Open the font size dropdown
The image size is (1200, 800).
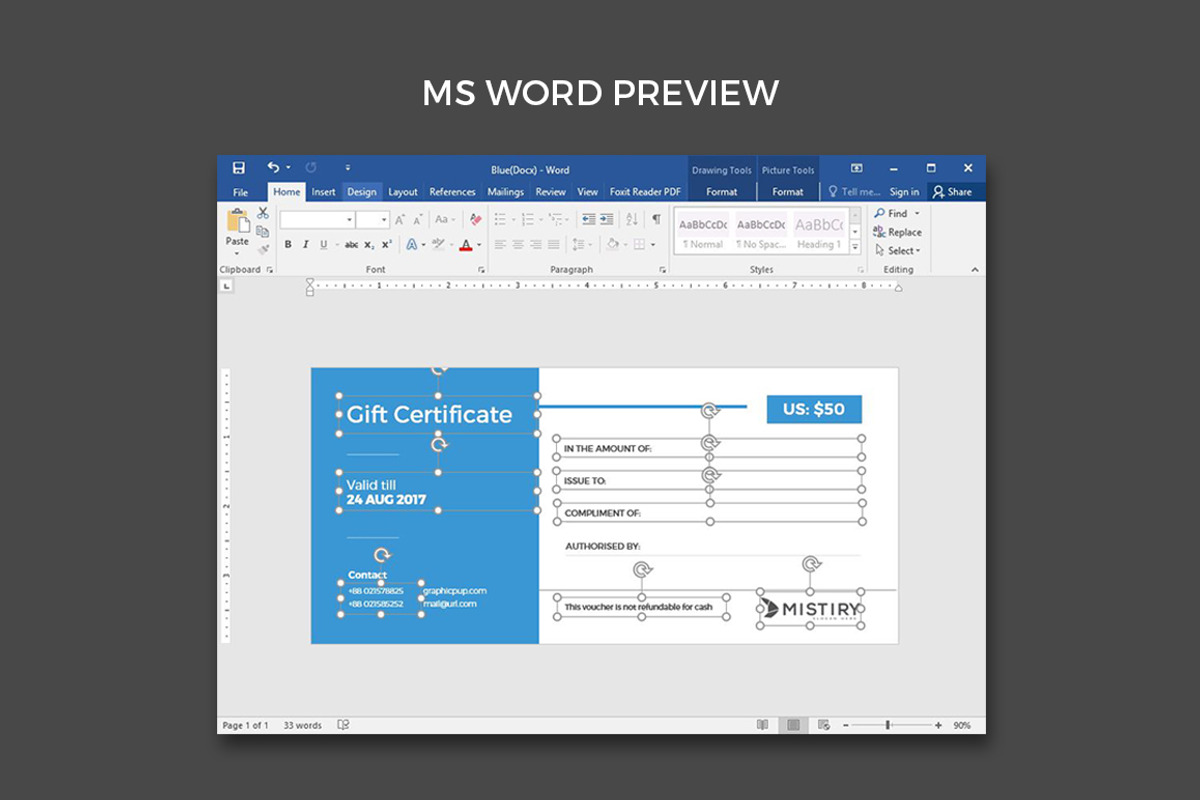(x=384, y=219)
